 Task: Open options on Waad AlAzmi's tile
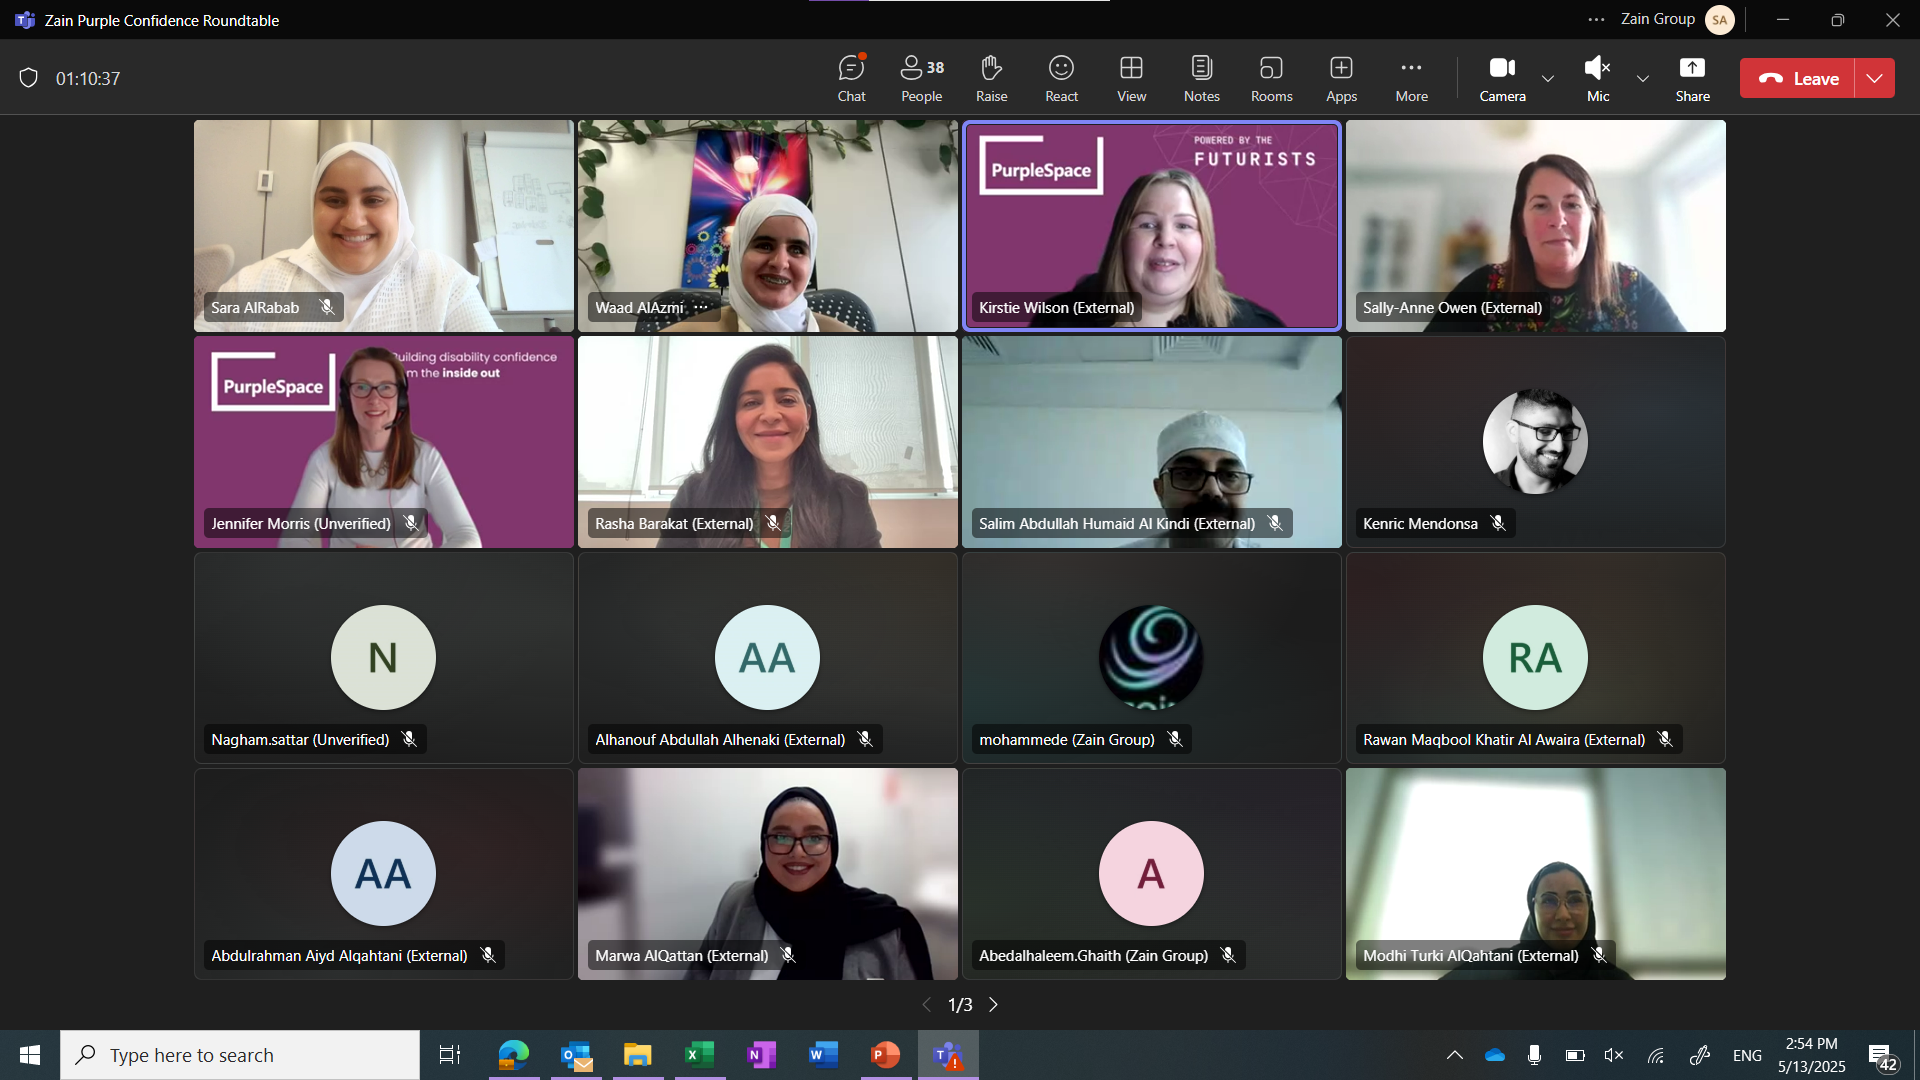(x=701, y=307)
